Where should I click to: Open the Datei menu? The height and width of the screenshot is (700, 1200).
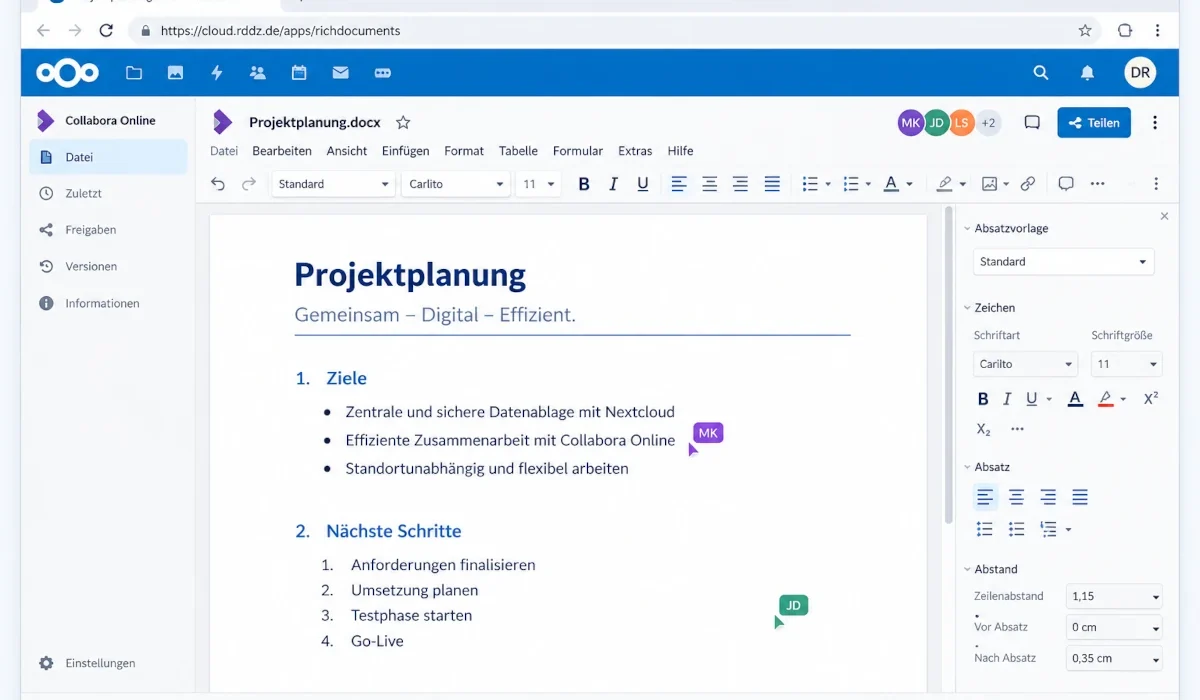click(224, 151)
